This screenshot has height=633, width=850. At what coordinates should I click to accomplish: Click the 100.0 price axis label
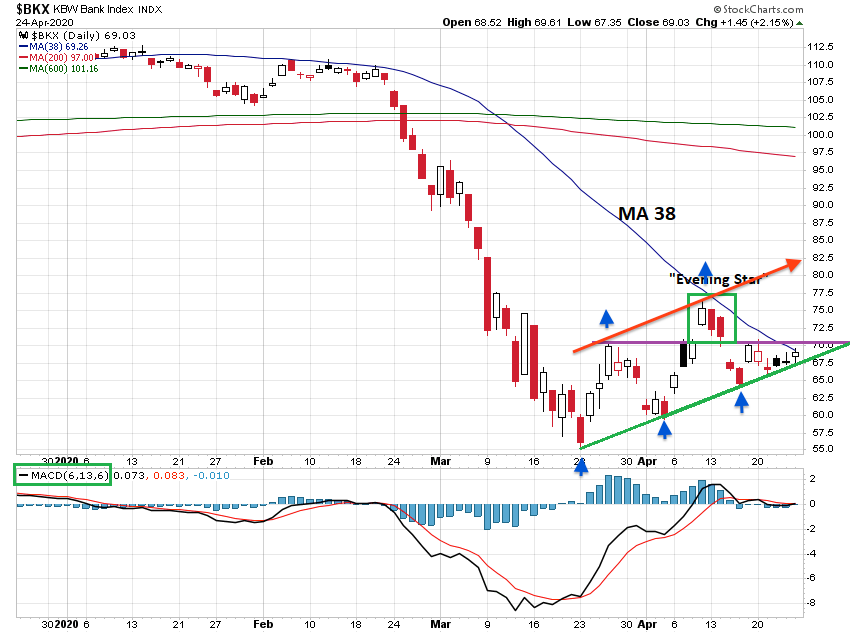coord(820,134)
